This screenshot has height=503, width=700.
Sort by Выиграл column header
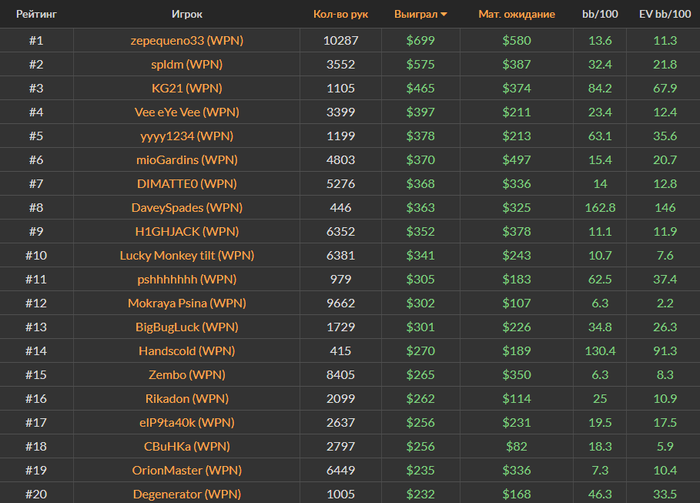416,14
